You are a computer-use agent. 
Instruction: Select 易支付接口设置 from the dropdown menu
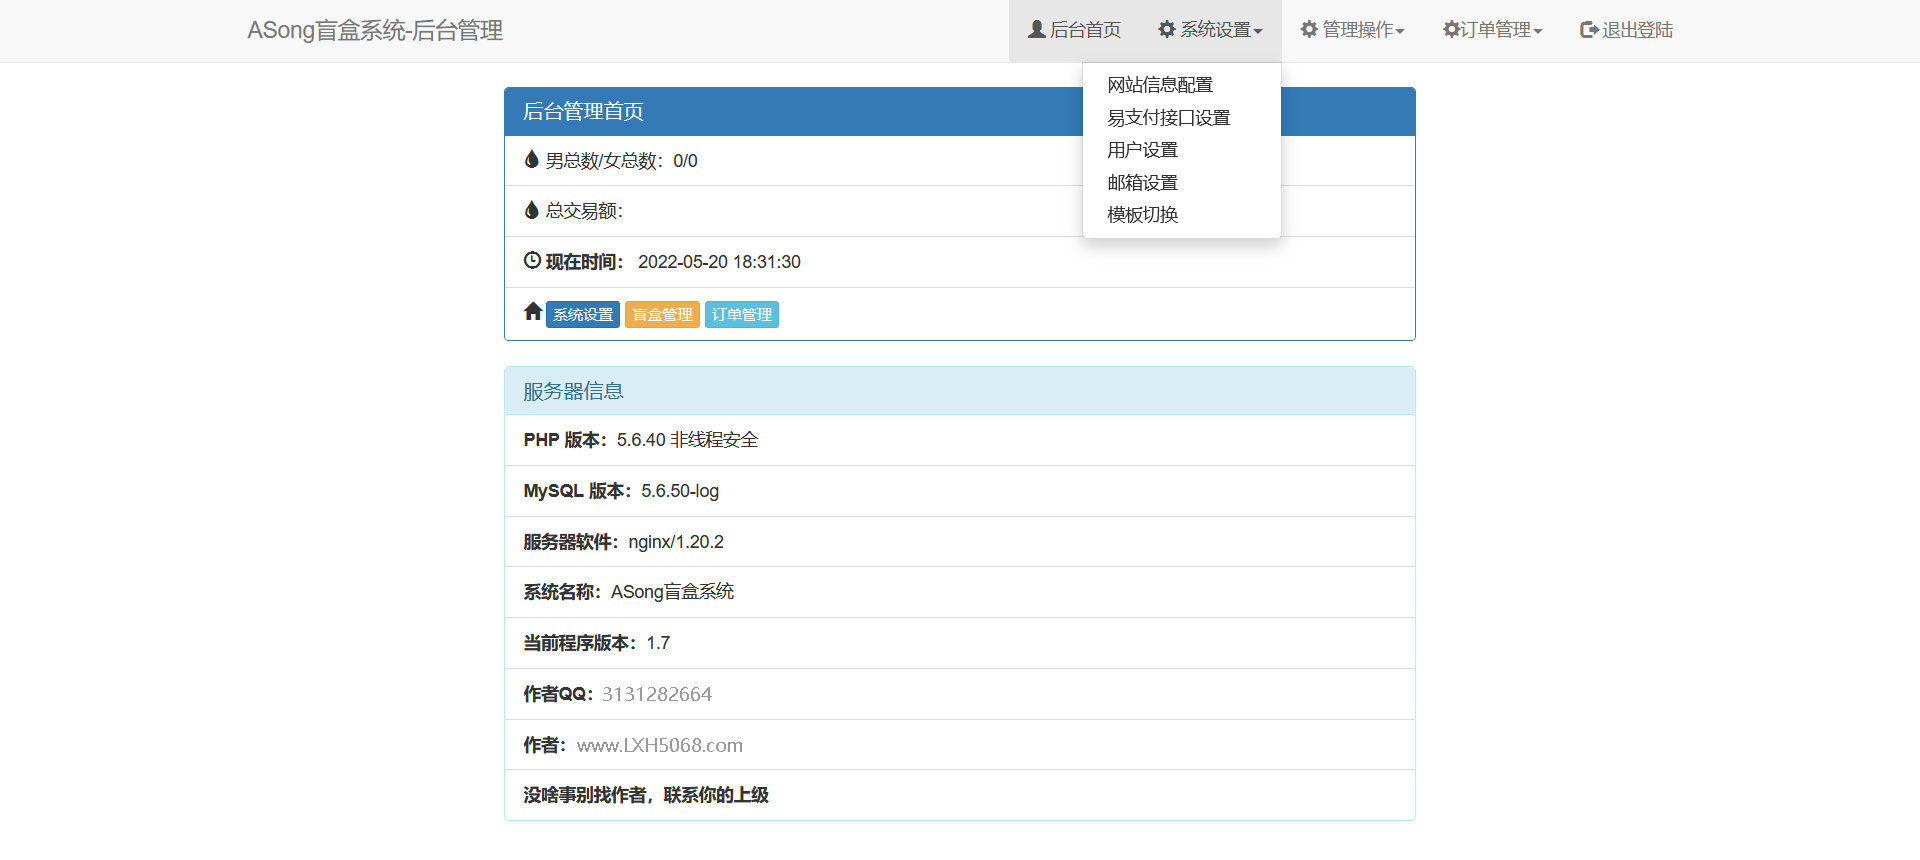tap(1181, 118)
